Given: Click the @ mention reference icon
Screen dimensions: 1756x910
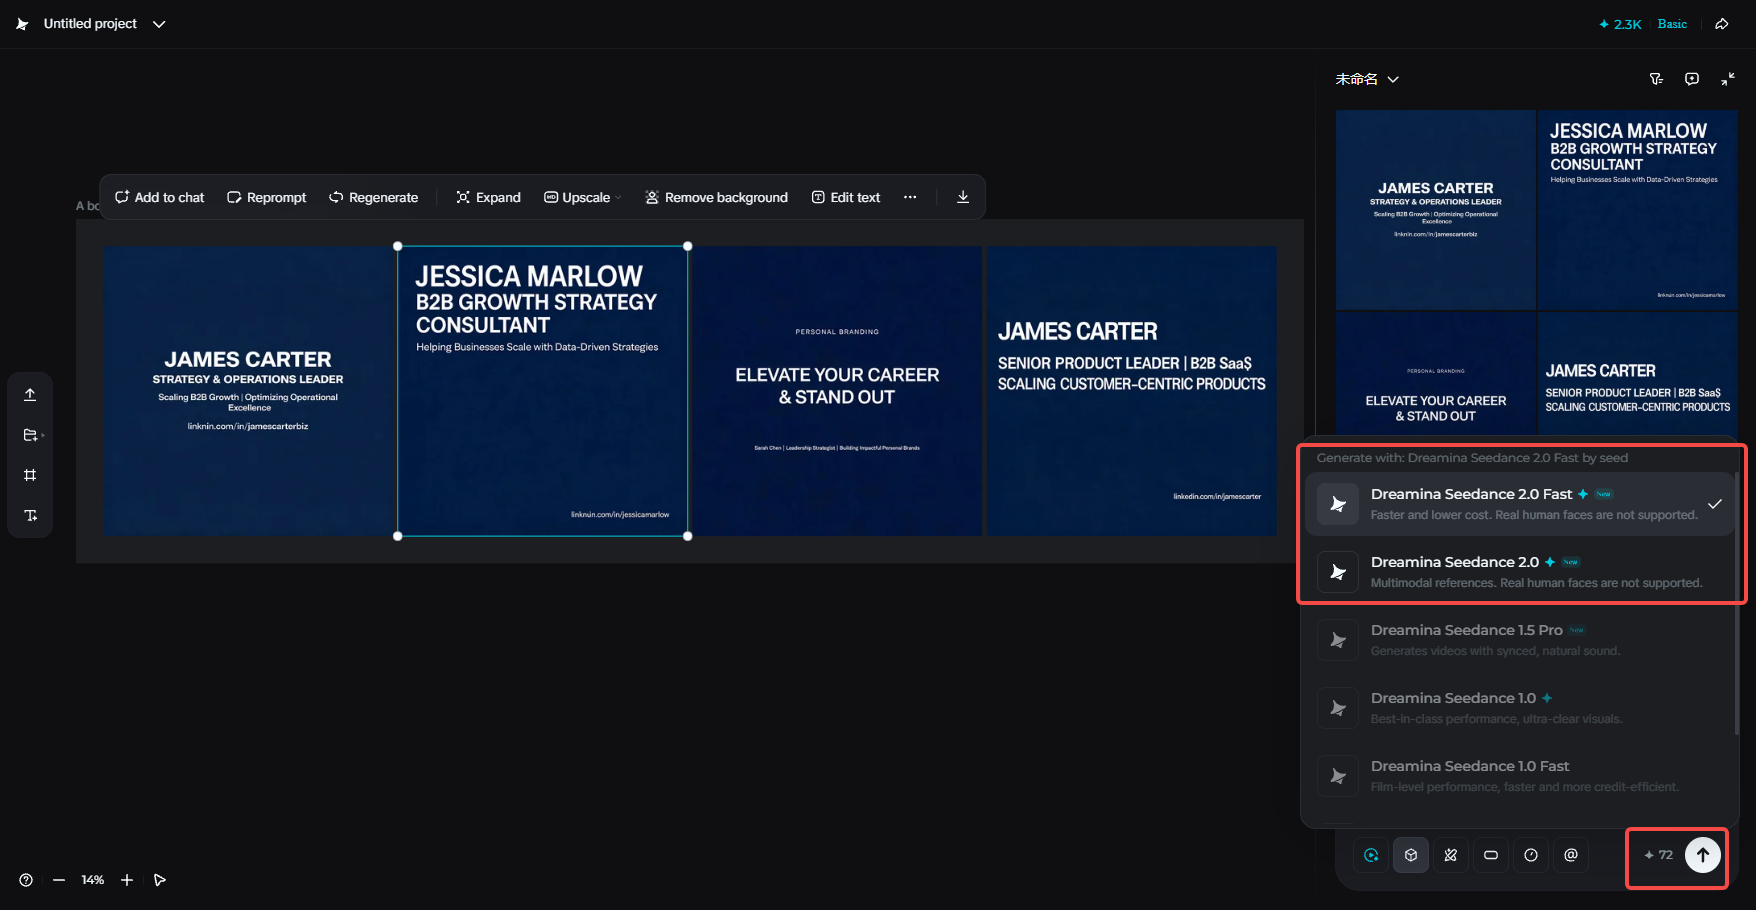Looking at the screenshot, I should tap(1571, 855).
